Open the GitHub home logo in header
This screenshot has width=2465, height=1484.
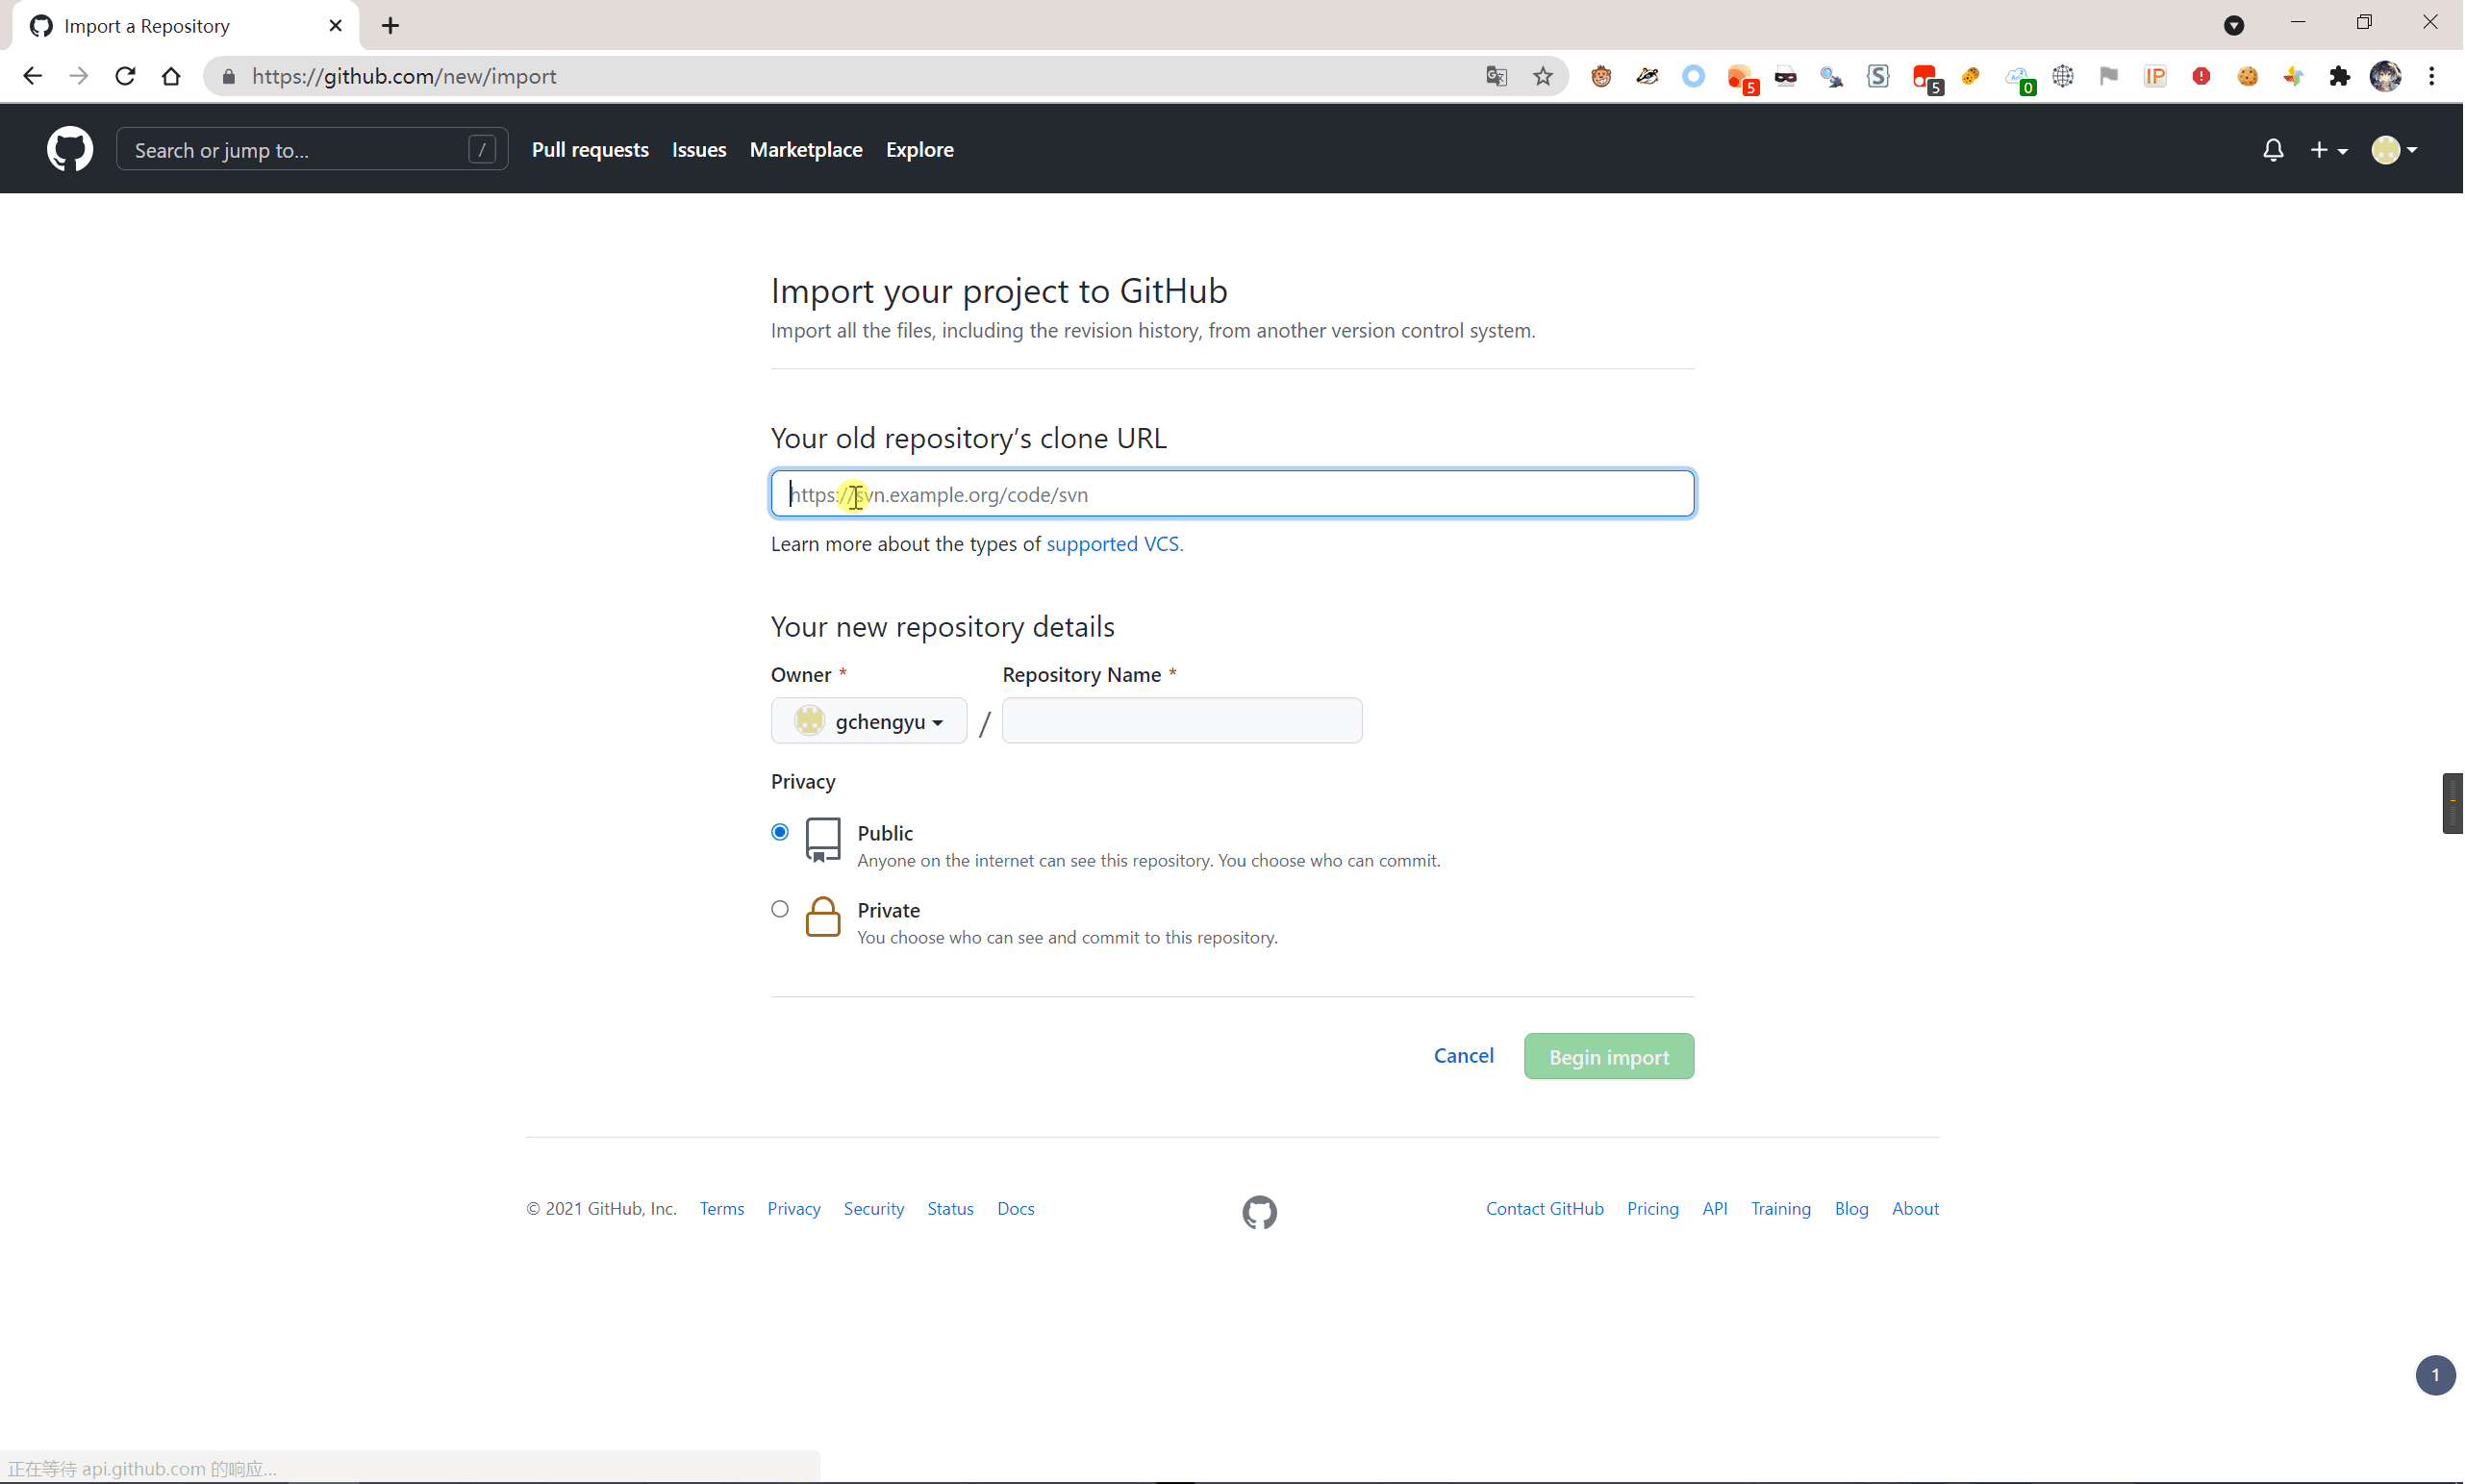click(70, 149)
